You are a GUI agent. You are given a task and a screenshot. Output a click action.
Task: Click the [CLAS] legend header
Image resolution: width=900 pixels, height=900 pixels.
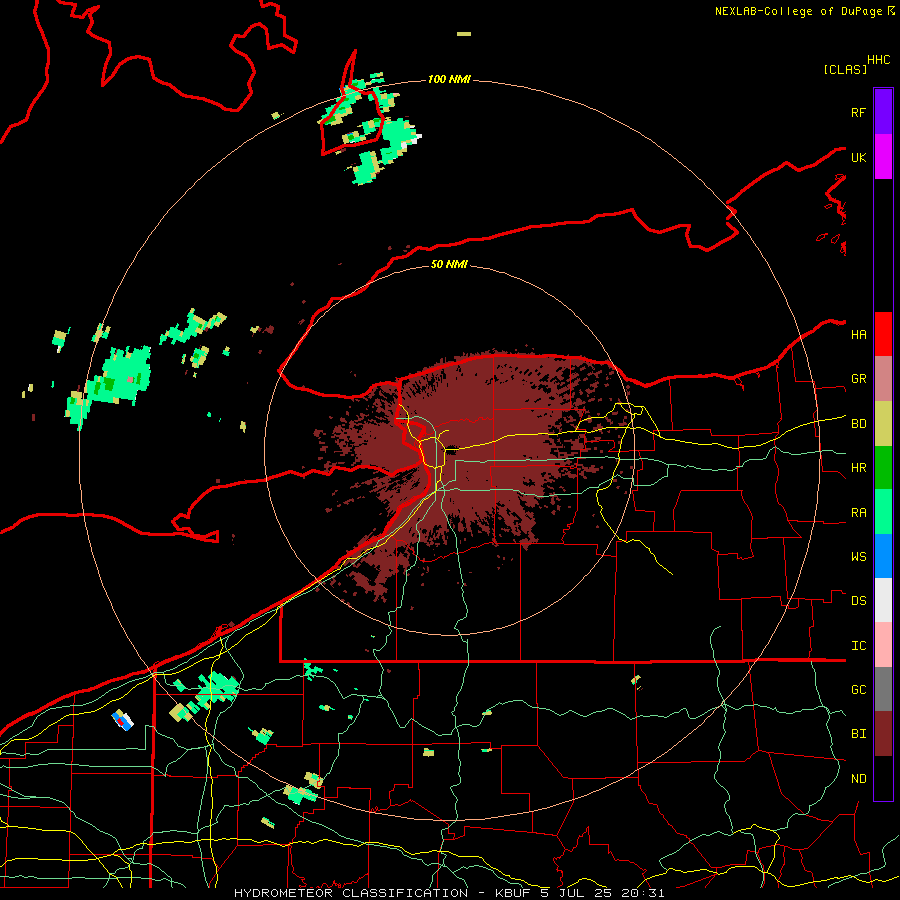(x=845, y=69)
